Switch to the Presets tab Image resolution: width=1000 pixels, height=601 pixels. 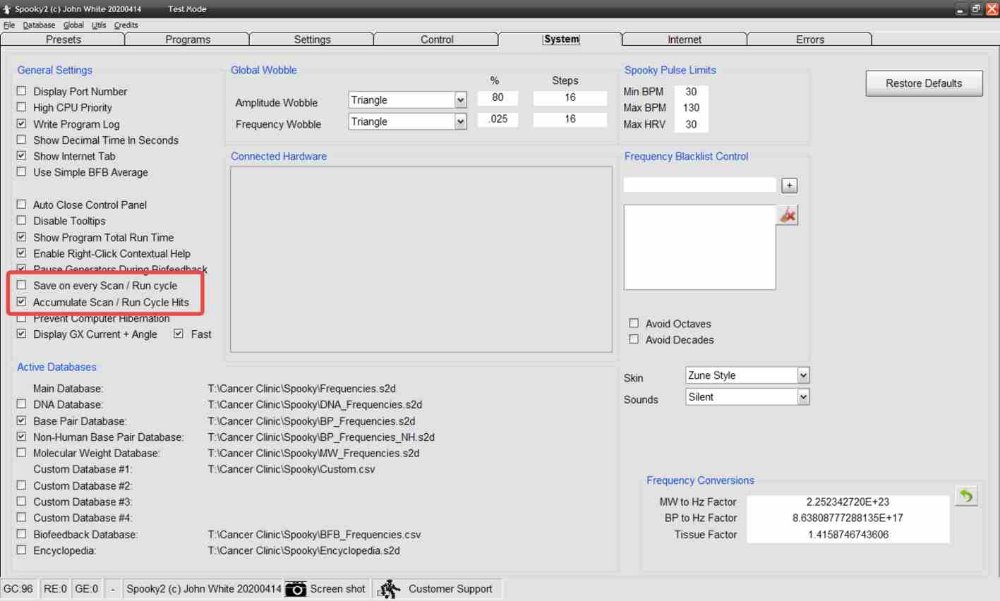[62, 40]
